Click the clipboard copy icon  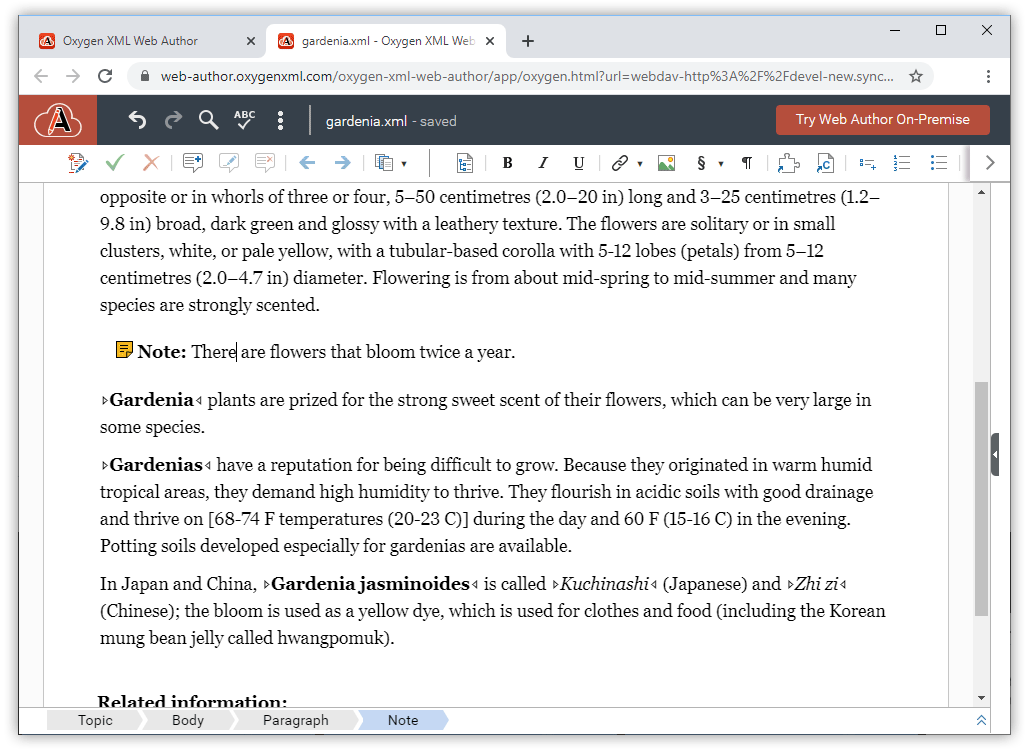coord(384,163)
